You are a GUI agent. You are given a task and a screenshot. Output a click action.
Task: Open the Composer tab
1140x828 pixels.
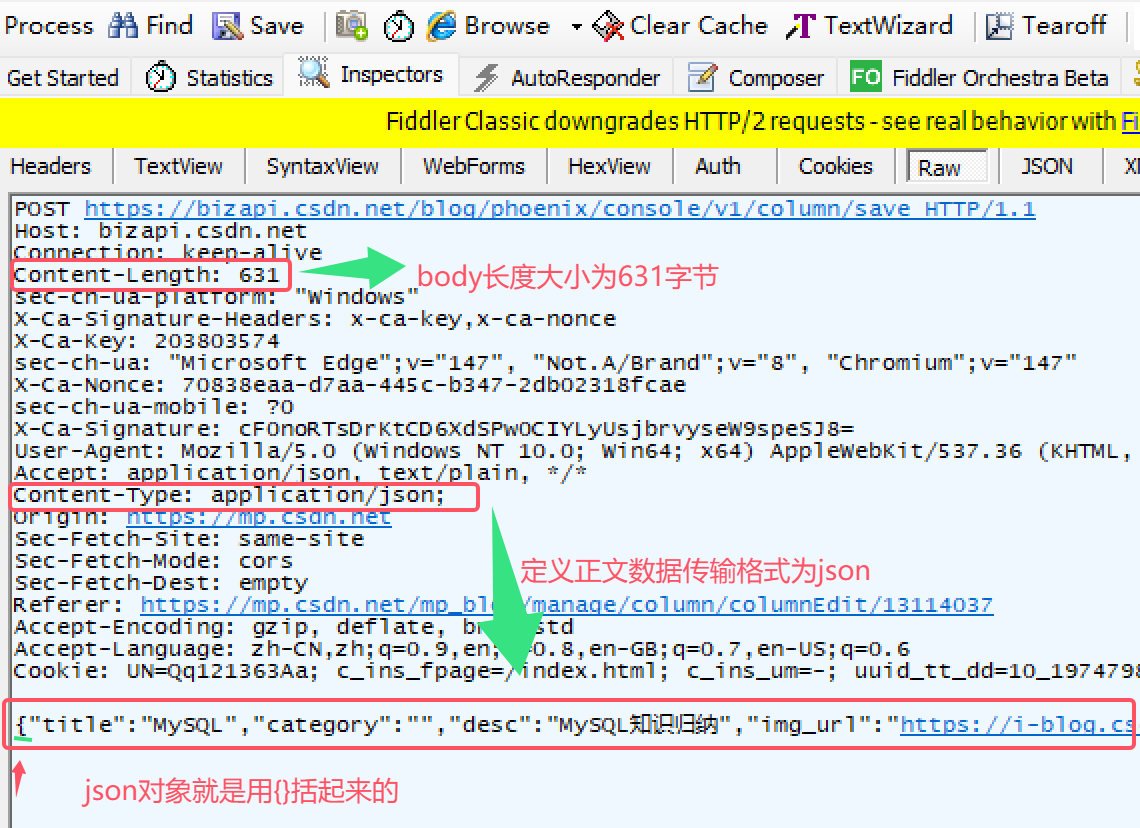(776, 78)
